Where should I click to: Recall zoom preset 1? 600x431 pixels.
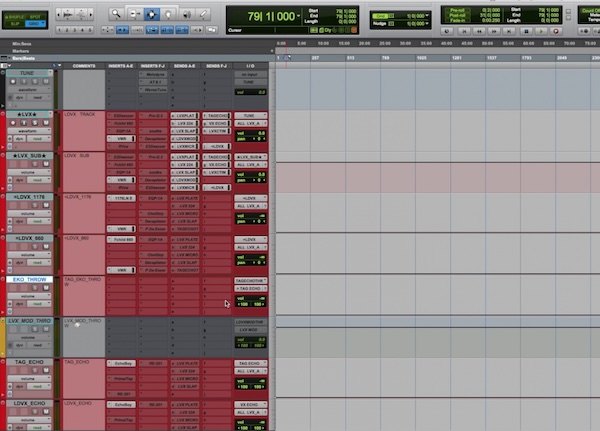59,29
